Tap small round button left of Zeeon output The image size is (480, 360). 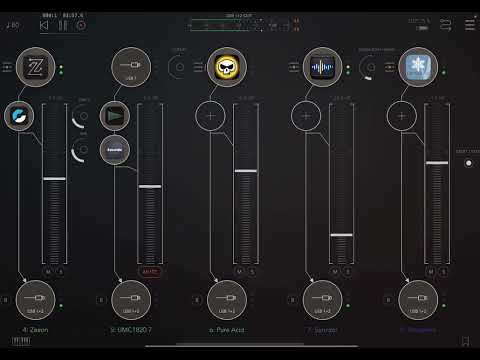(x=5, y=300)
